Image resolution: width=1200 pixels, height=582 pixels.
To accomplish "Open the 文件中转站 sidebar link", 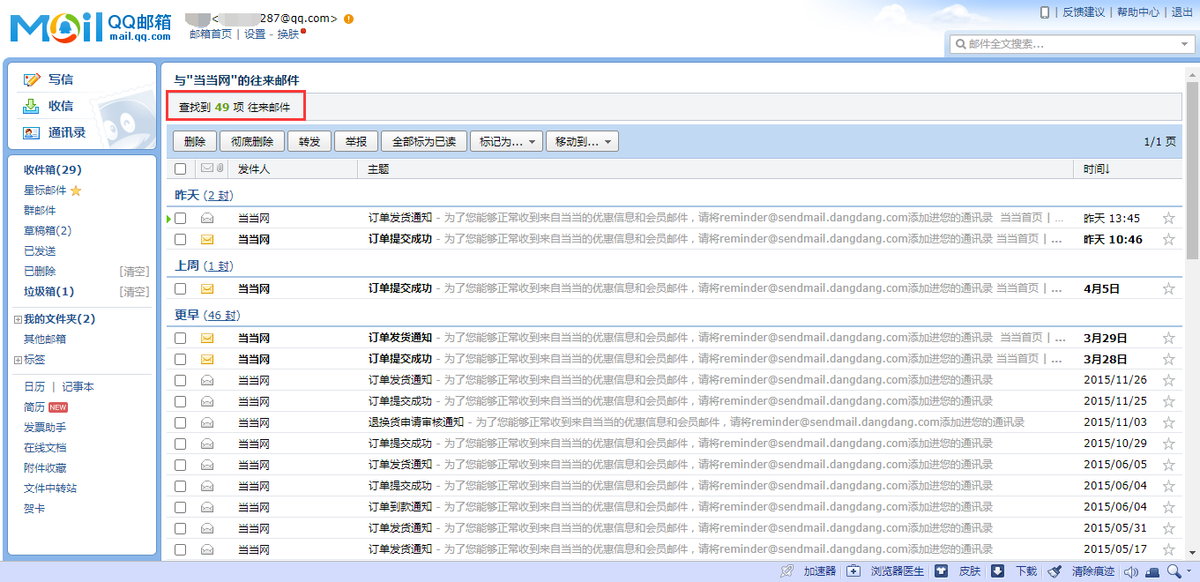I will [50, 488].
